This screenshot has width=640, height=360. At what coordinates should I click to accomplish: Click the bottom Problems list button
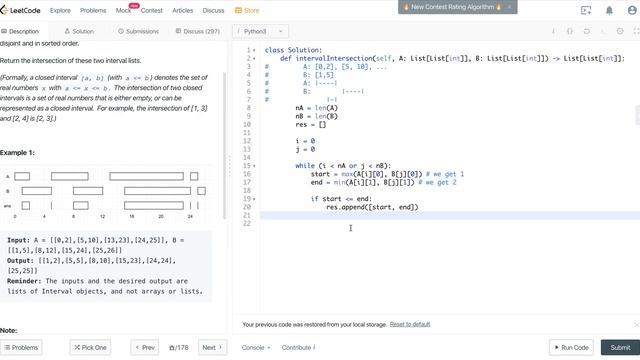pos(21,348)
